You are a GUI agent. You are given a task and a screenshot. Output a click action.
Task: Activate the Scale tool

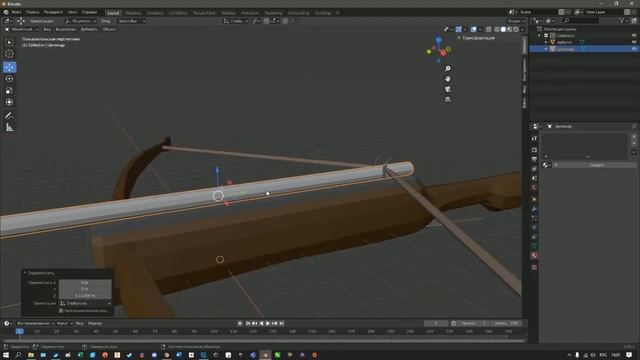tap(9, 90)
